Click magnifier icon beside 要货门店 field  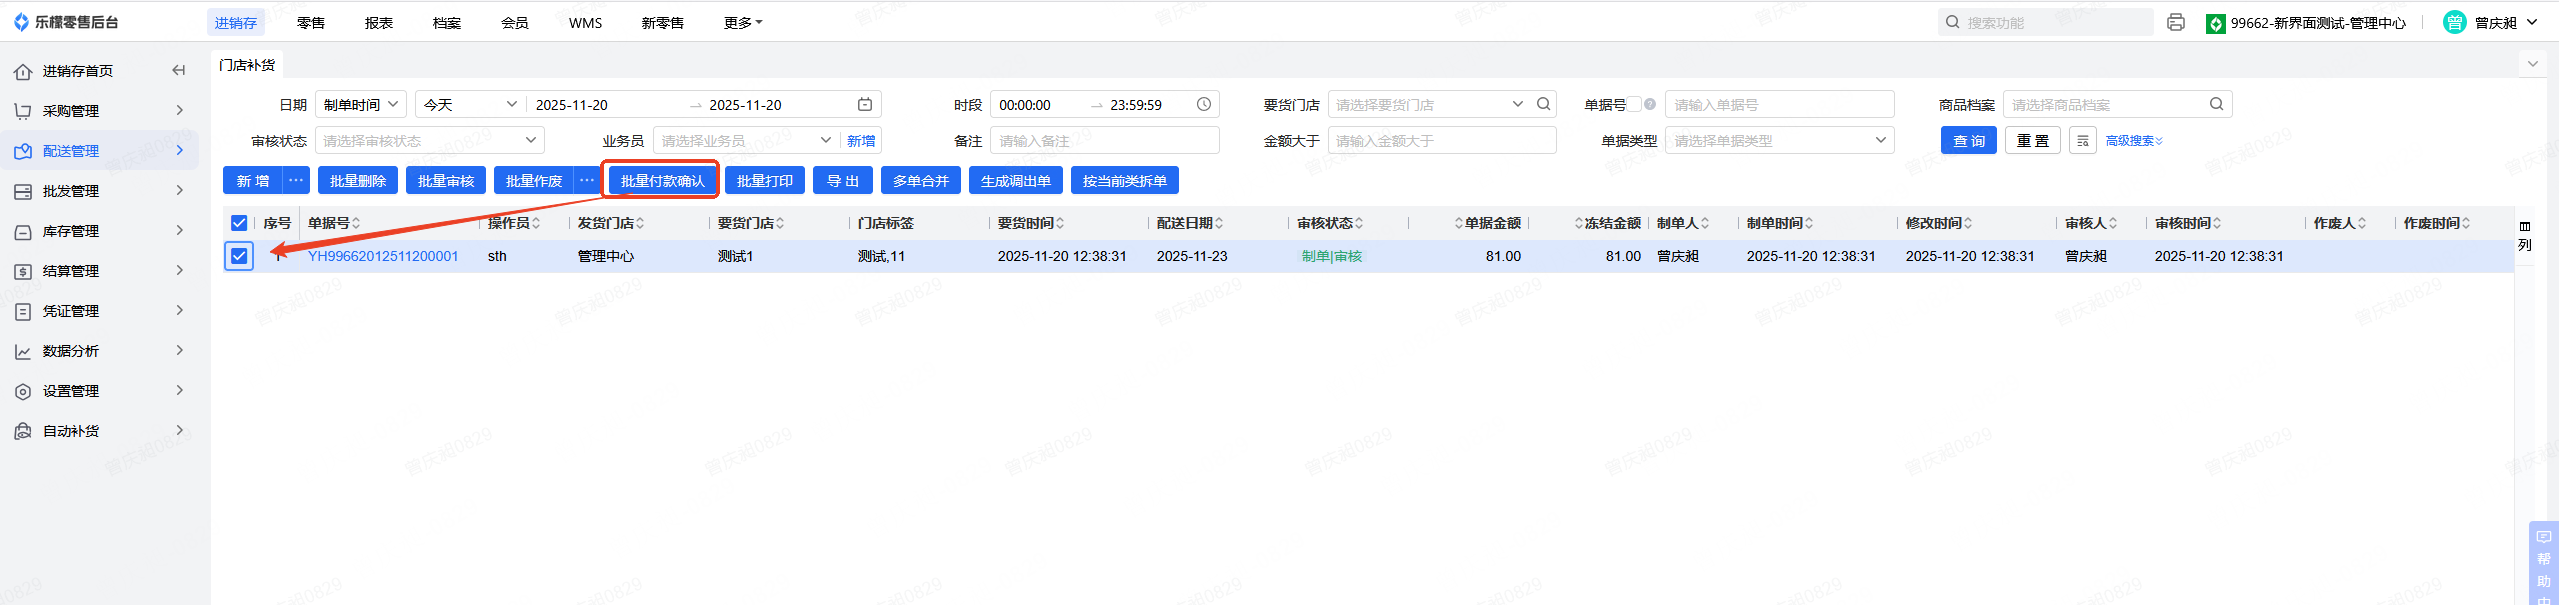pos(1543,104)
